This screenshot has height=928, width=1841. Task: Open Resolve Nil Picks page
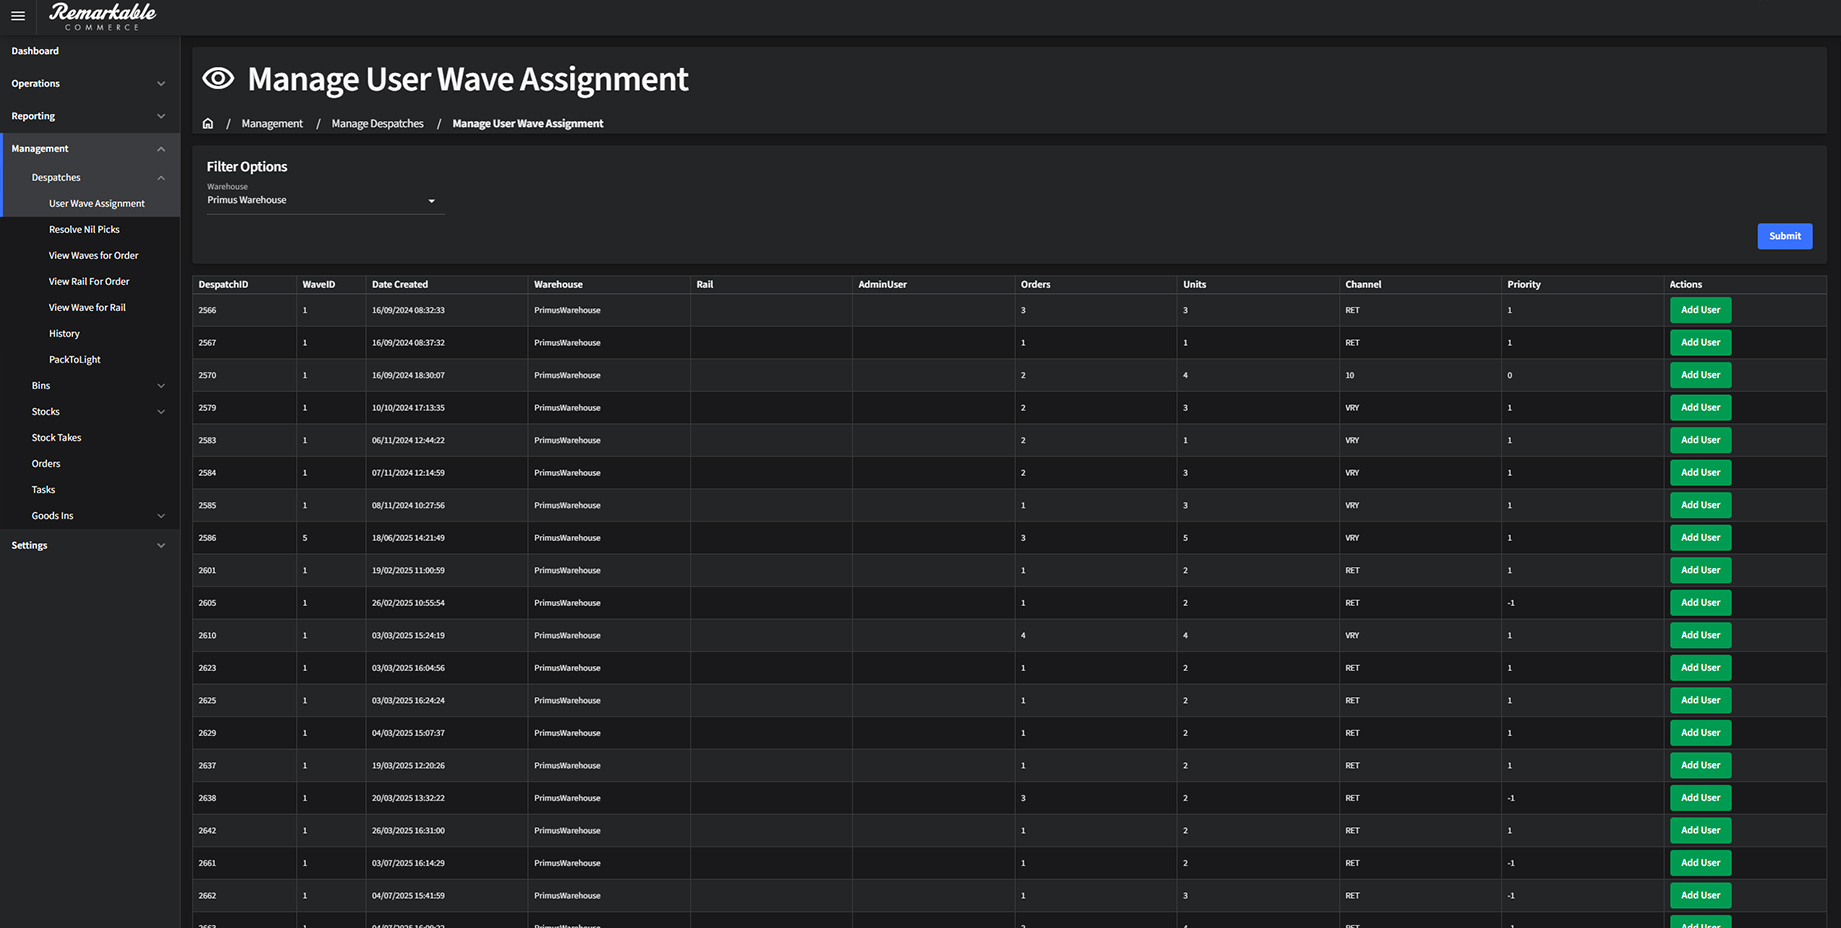84,230
